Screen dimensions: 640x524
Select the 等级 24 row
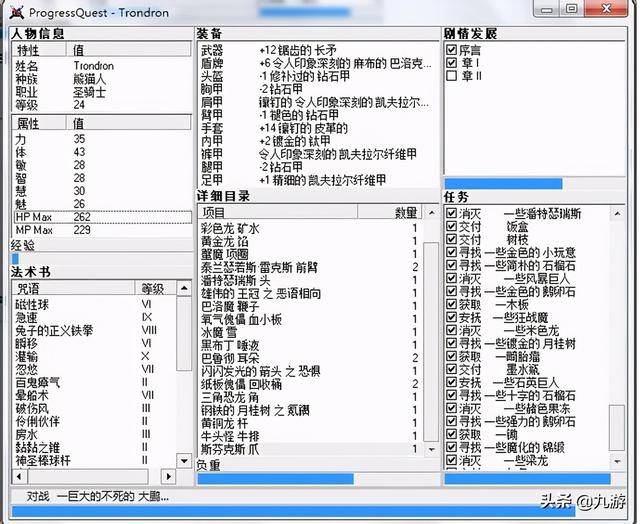pos(102,105)
